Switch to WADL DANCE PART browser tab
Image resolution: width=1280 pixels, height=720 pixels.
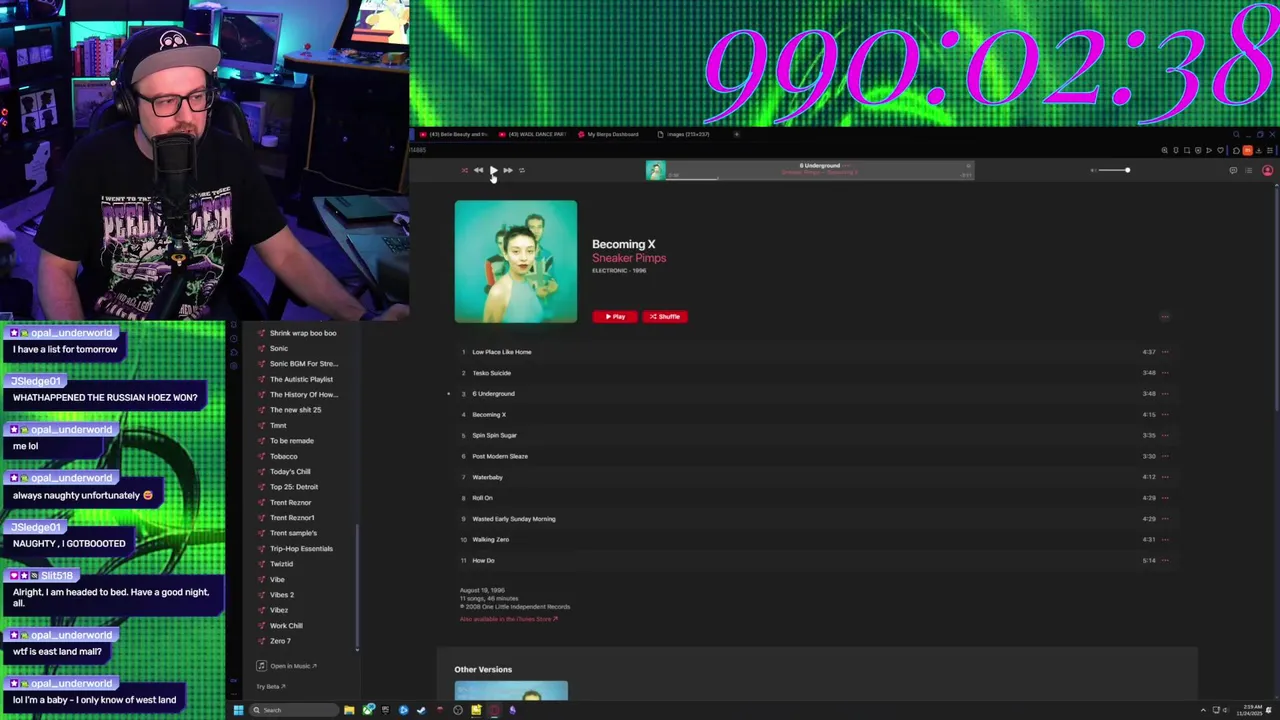click(x=533, y=134)
